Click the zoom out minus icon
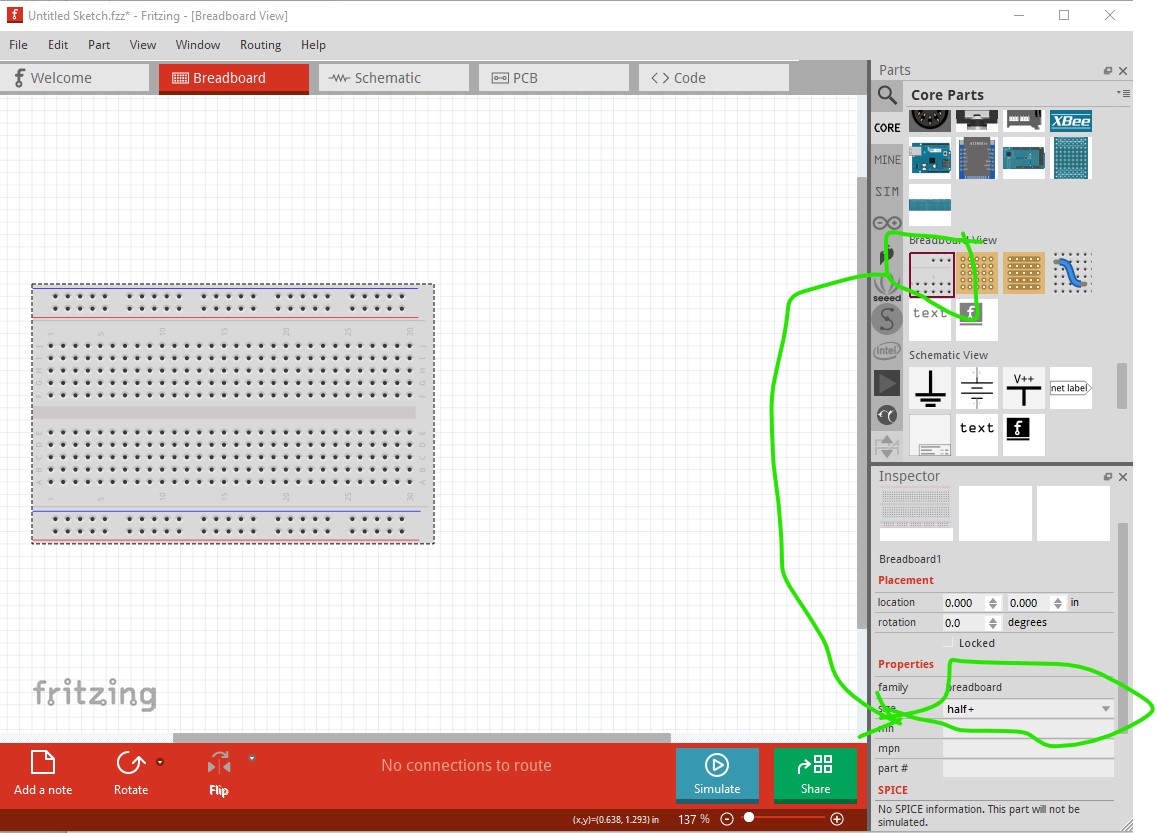The height and width of the screenshot is (833, 1157). pos(727,819)
